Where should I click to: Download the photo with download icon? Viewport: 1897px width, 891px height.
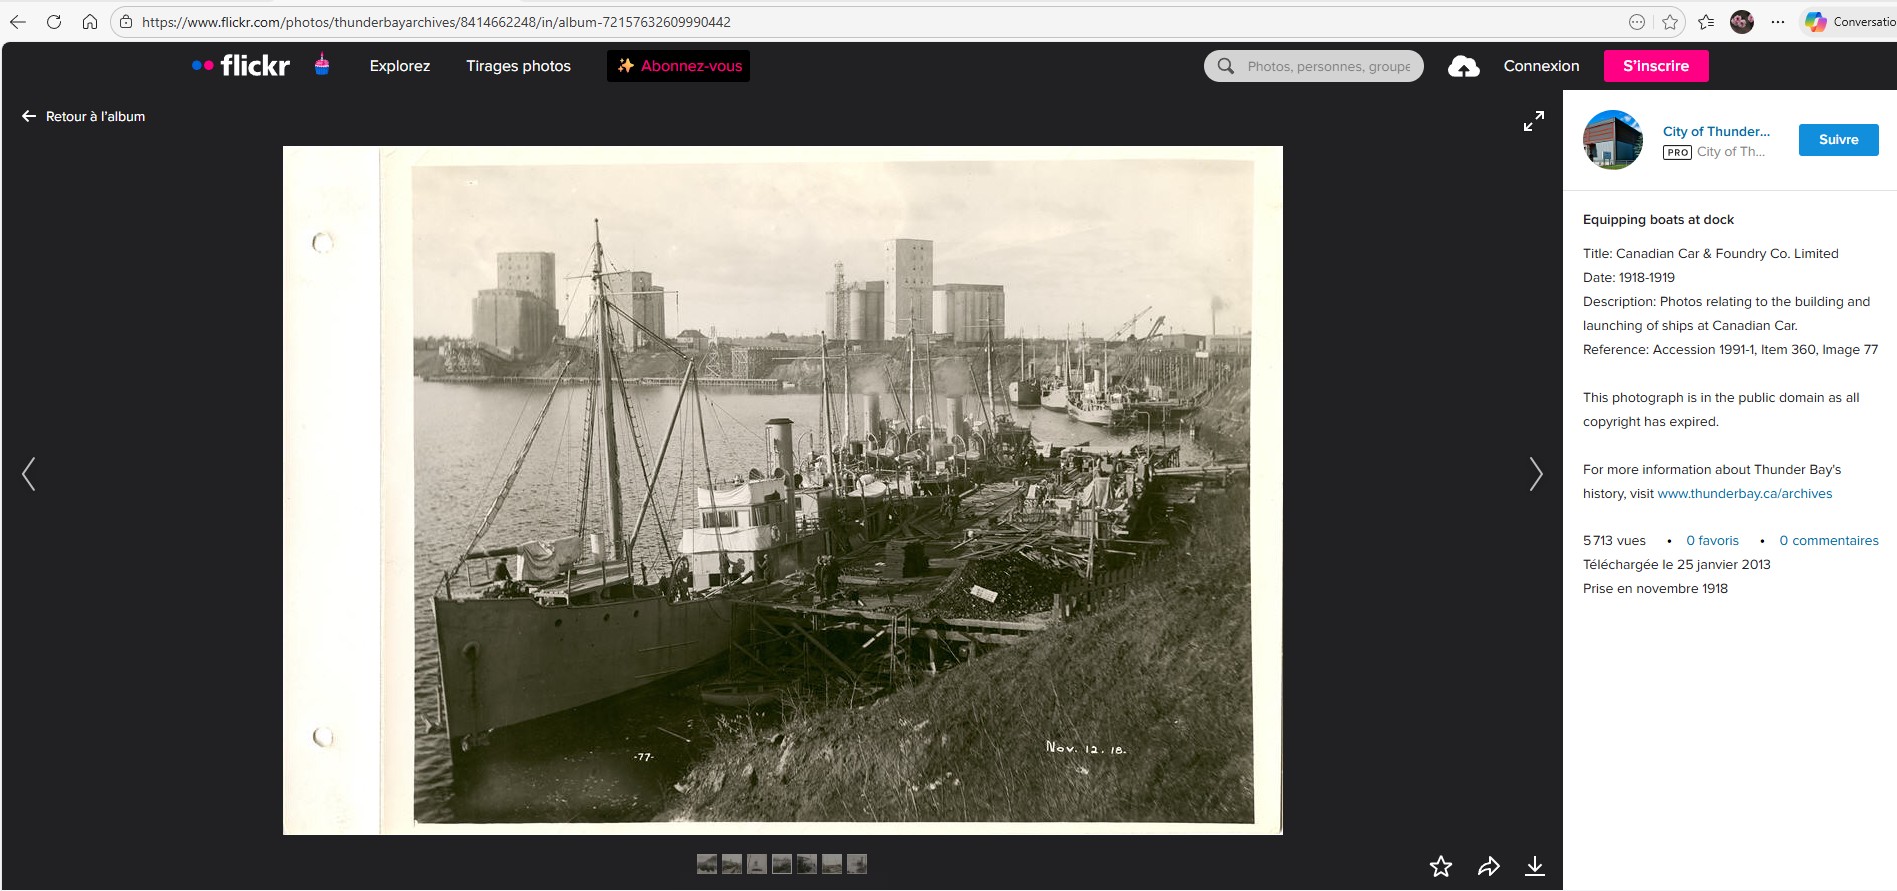(x=1534, y=866)
